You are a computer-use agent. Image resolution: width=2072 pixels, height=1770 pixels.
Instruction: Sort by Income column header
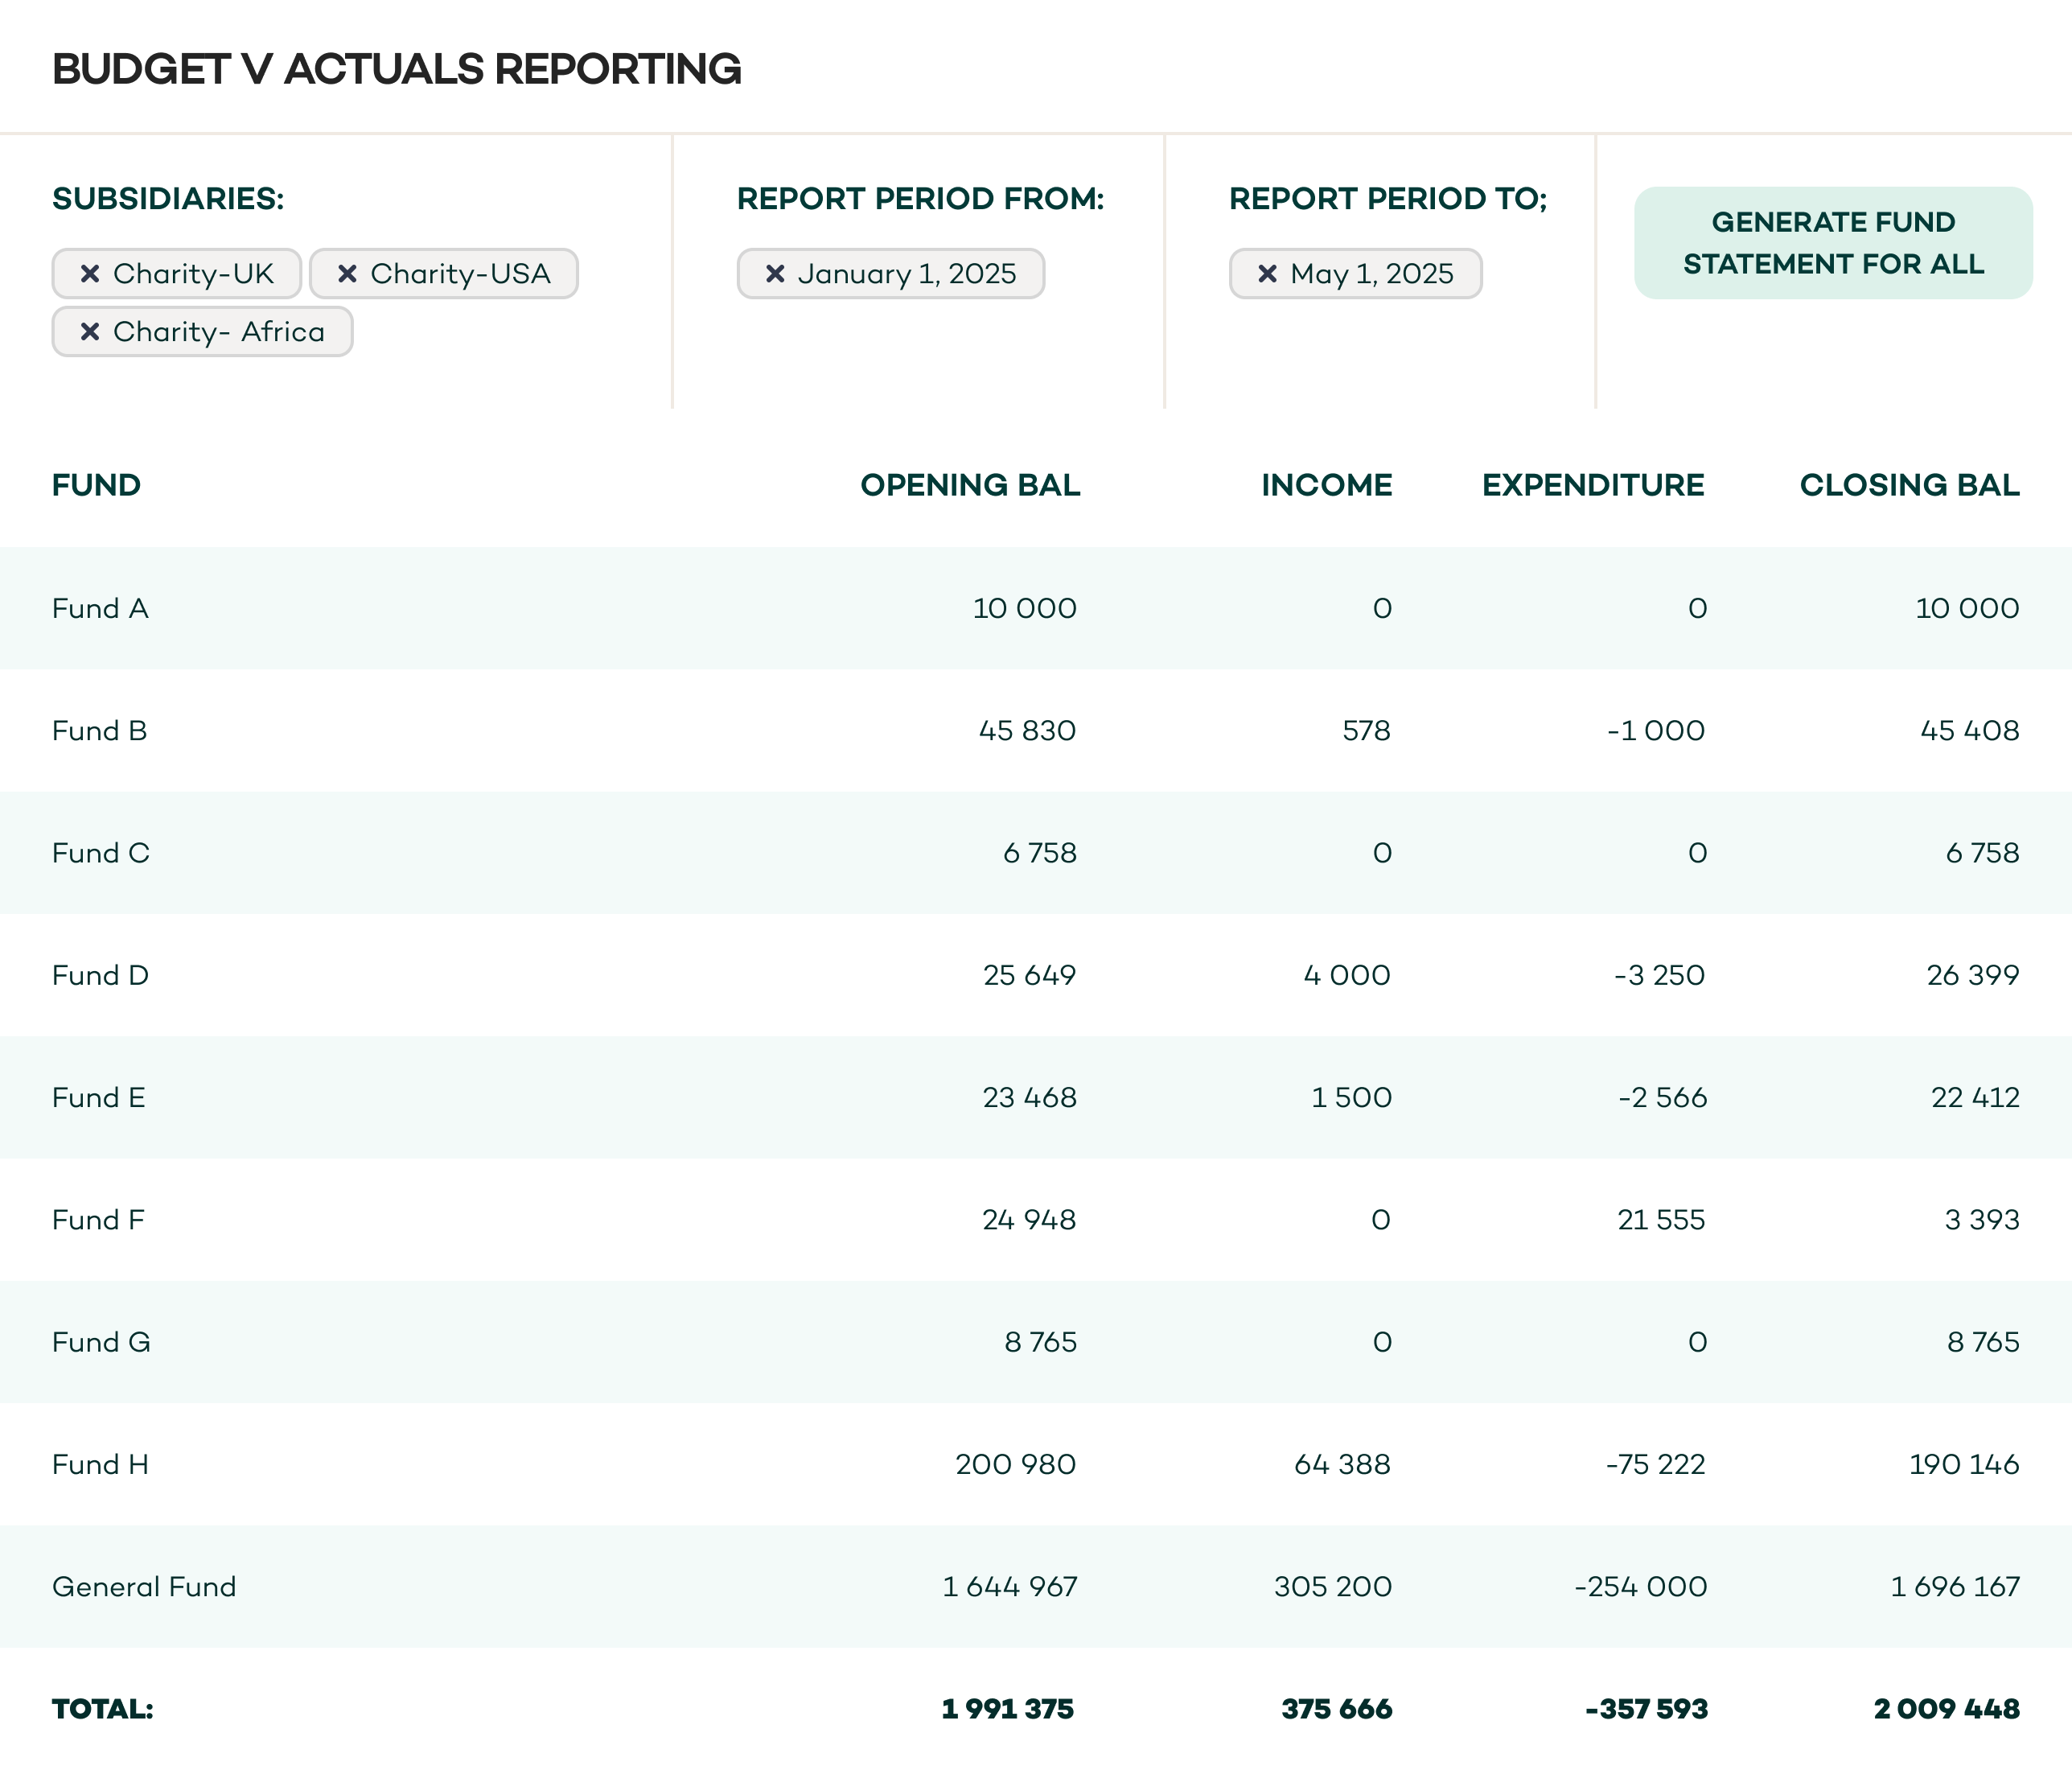coord(1326,485)
